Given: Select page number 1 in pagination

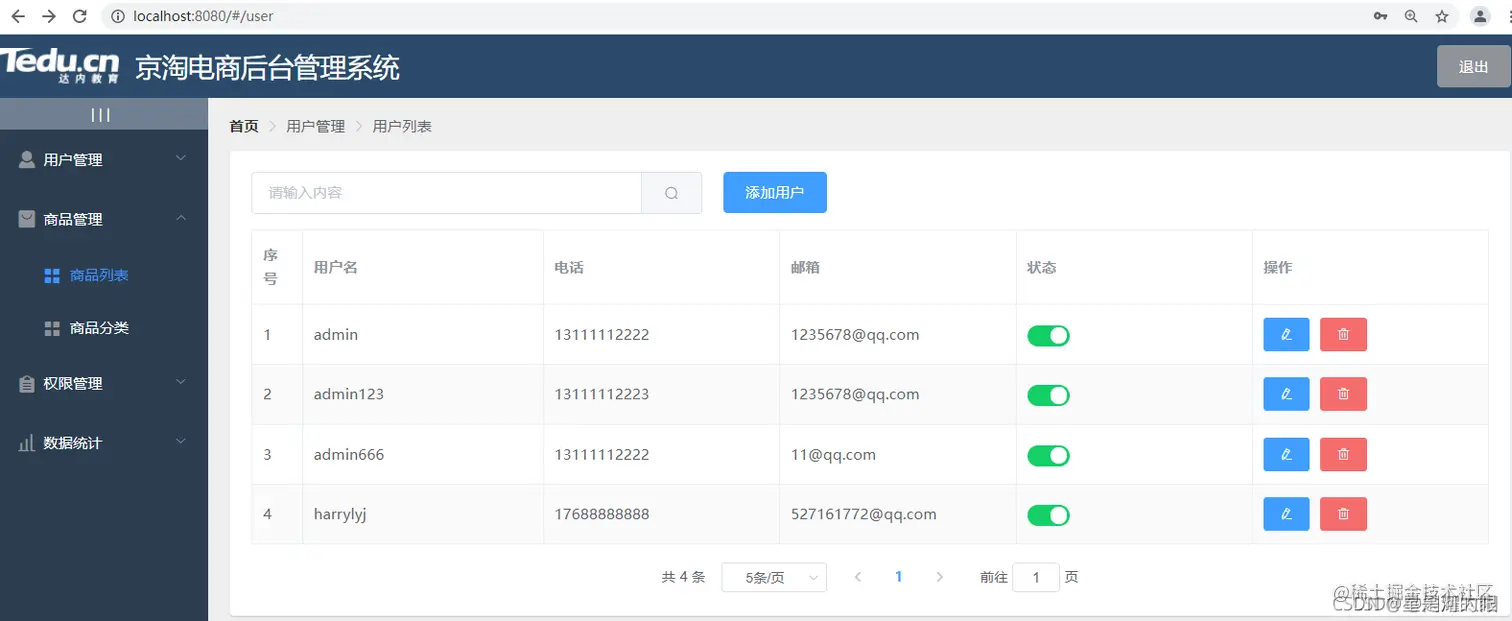Looking at the screenshot, I should pos(899,577).
